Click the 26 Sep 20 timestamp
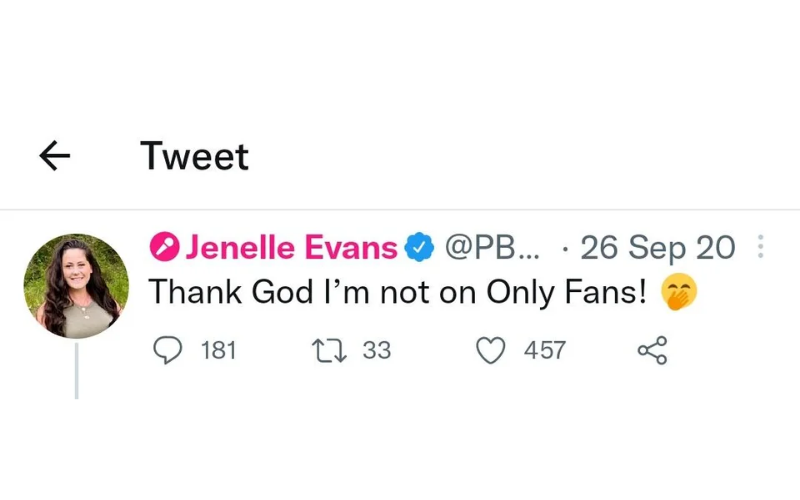Image resolution: width=800 pixels, height=500 pixels. point(658,248)
